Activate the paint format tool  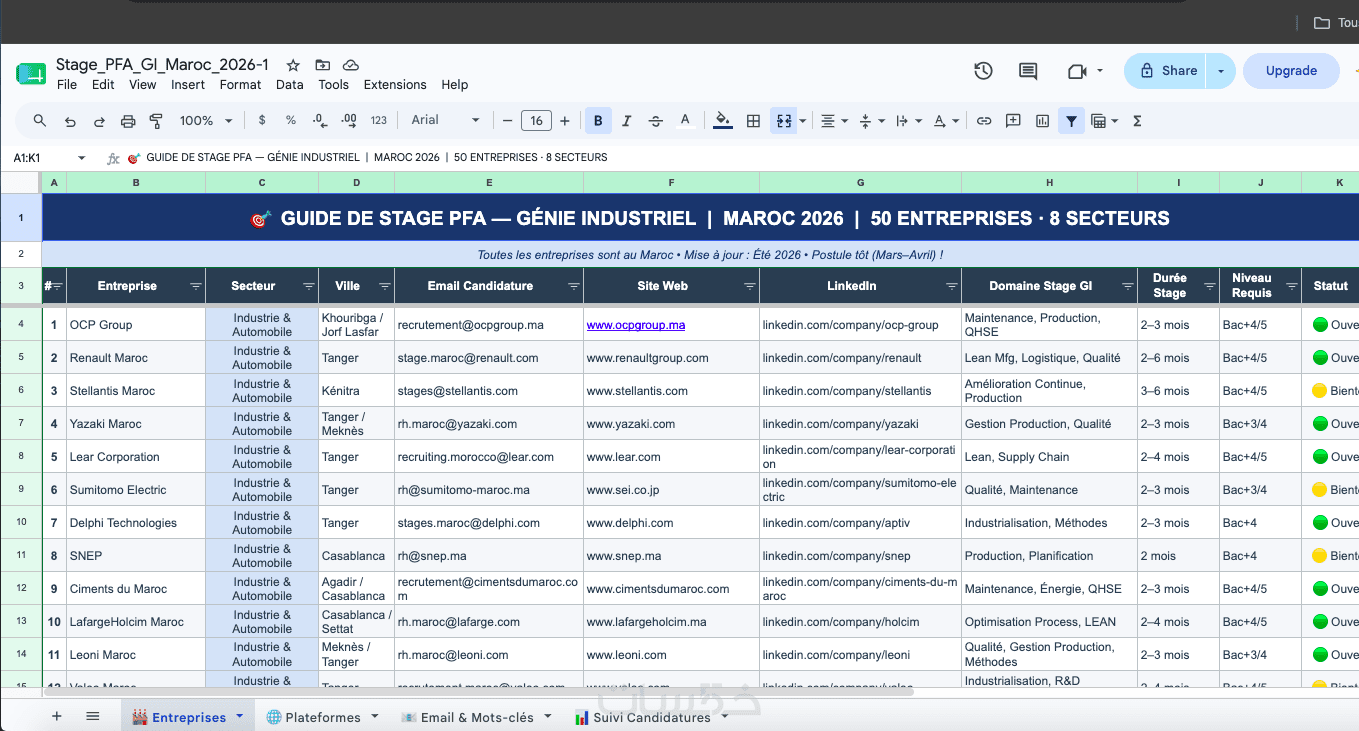click(156, 121)
